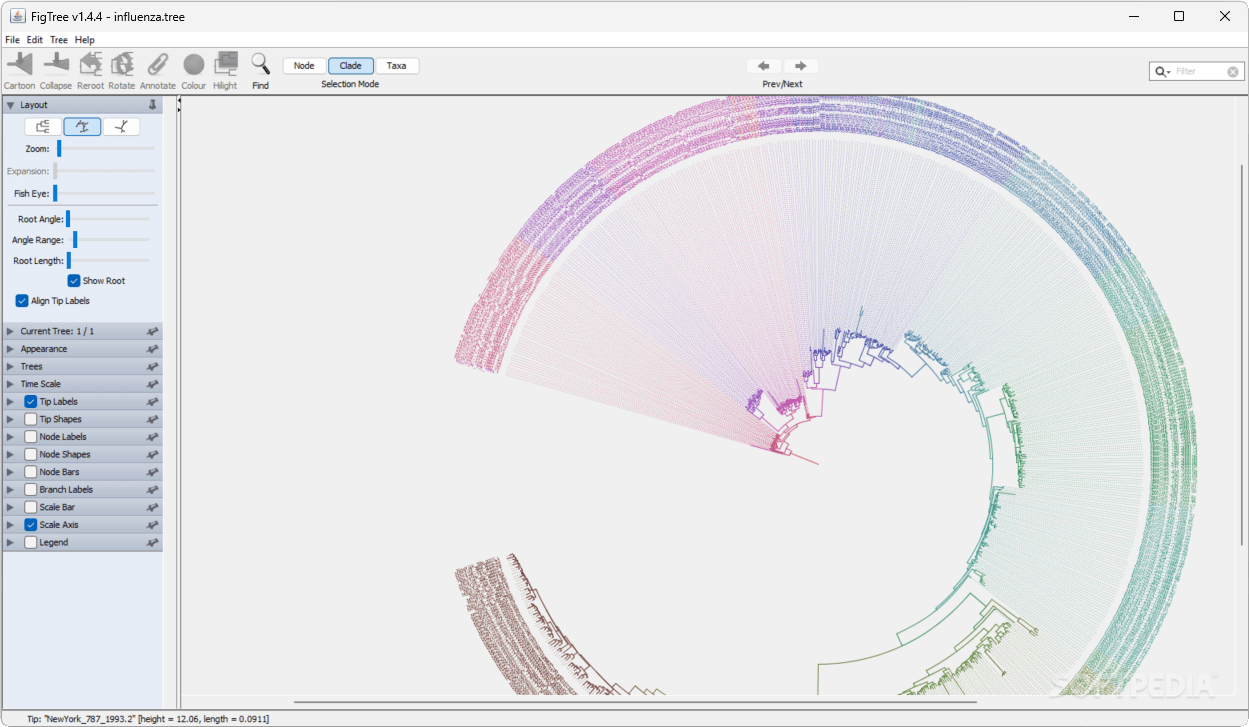This screenshot has height=727, width=1249.
Task: Go to previous with left arrow
Action: tap(763, 66)
